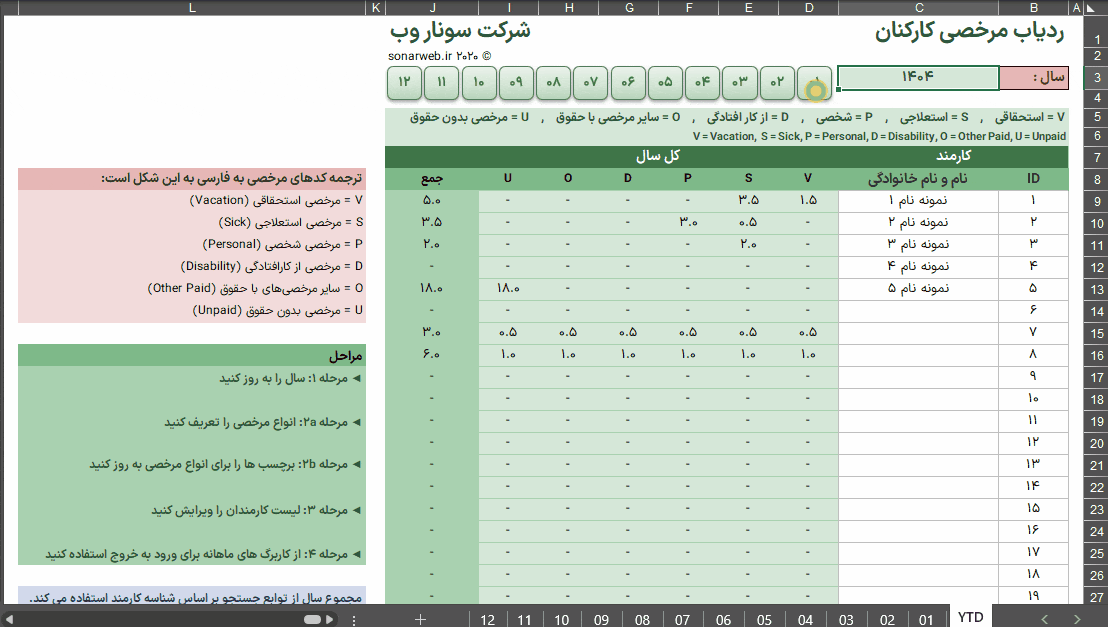The width and height of the screenshot is (1108, 627).
Task: Select the U value ۱۸.۰ for employee ۵
Action: point(508,288)
